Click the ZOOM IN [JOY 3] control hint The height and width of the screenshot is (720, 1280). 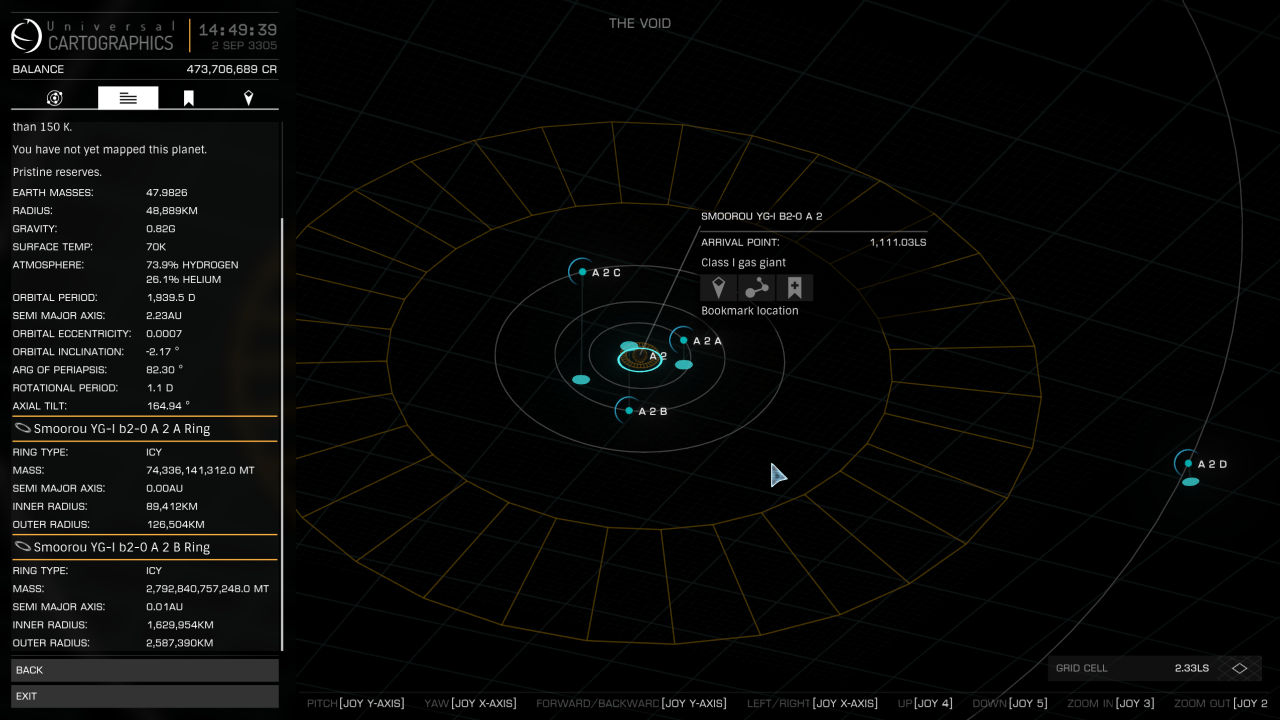1110,703
